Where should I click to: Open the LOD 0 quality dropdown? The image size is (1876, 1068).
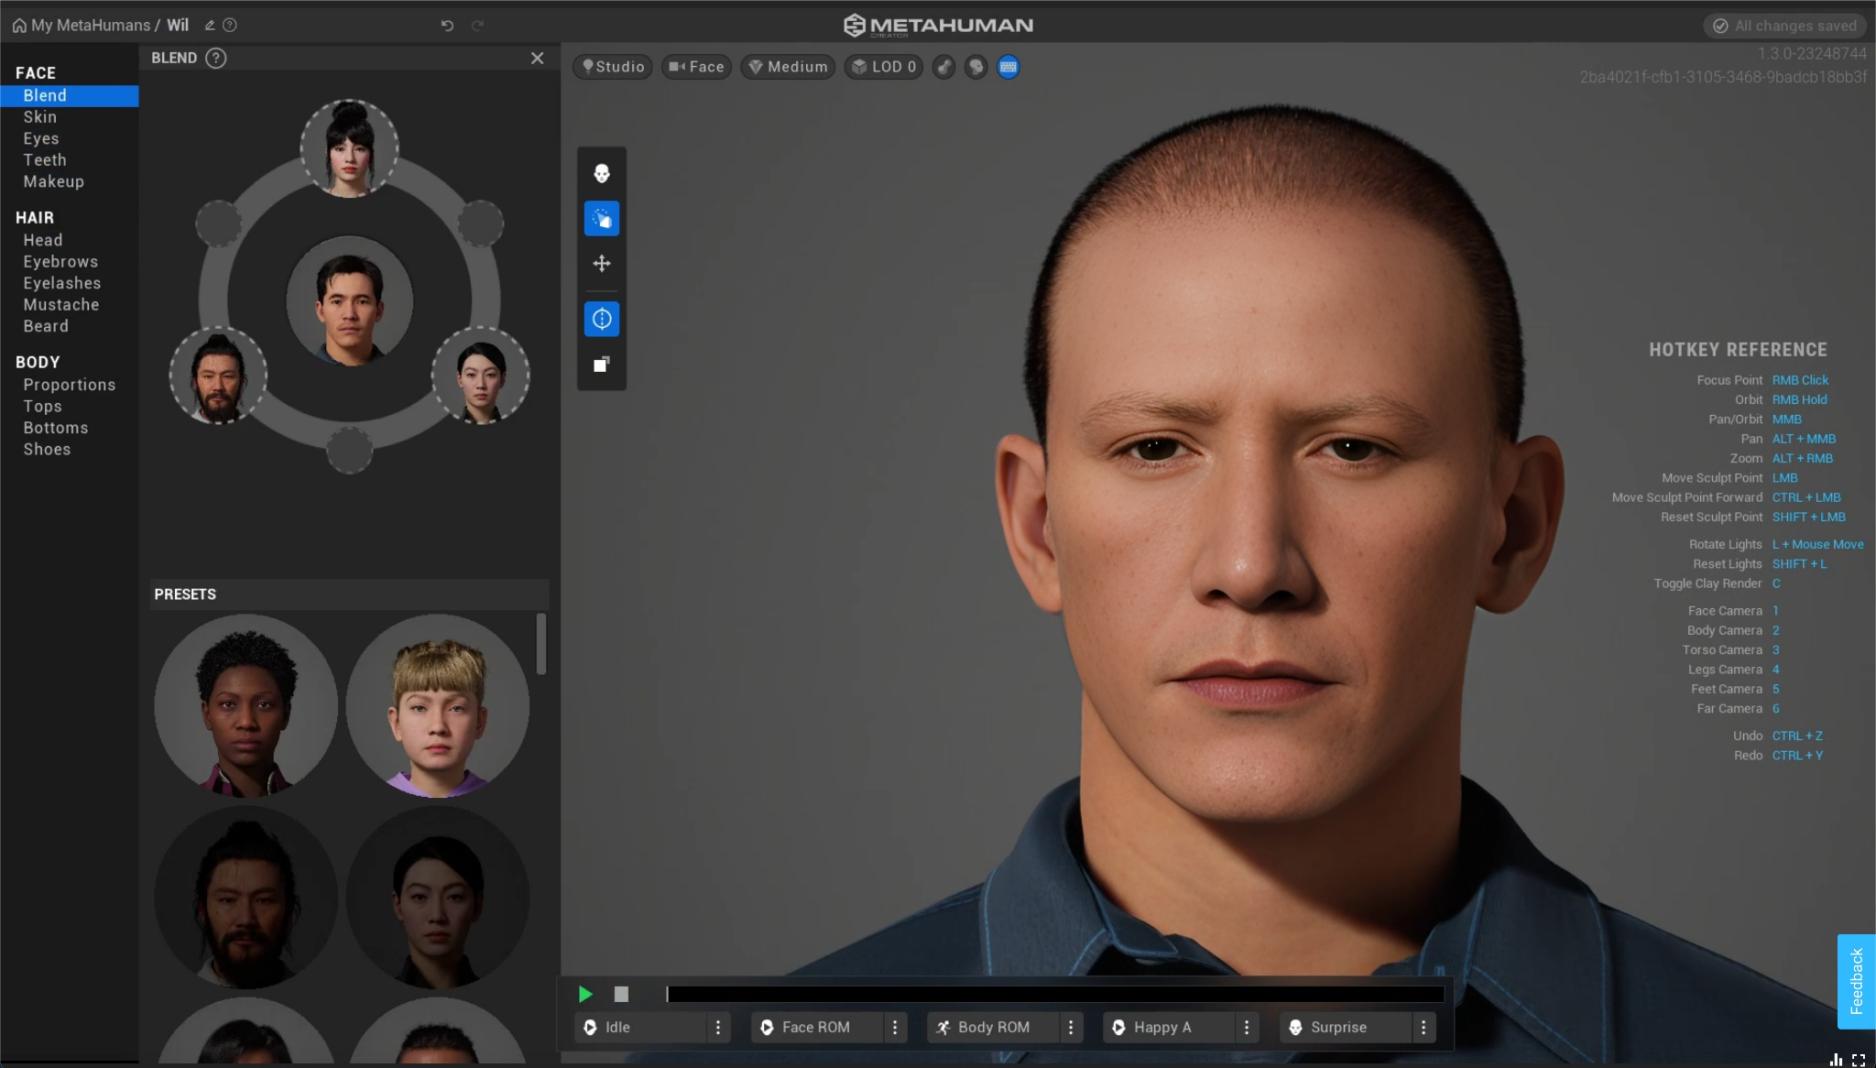pos(883,66)
